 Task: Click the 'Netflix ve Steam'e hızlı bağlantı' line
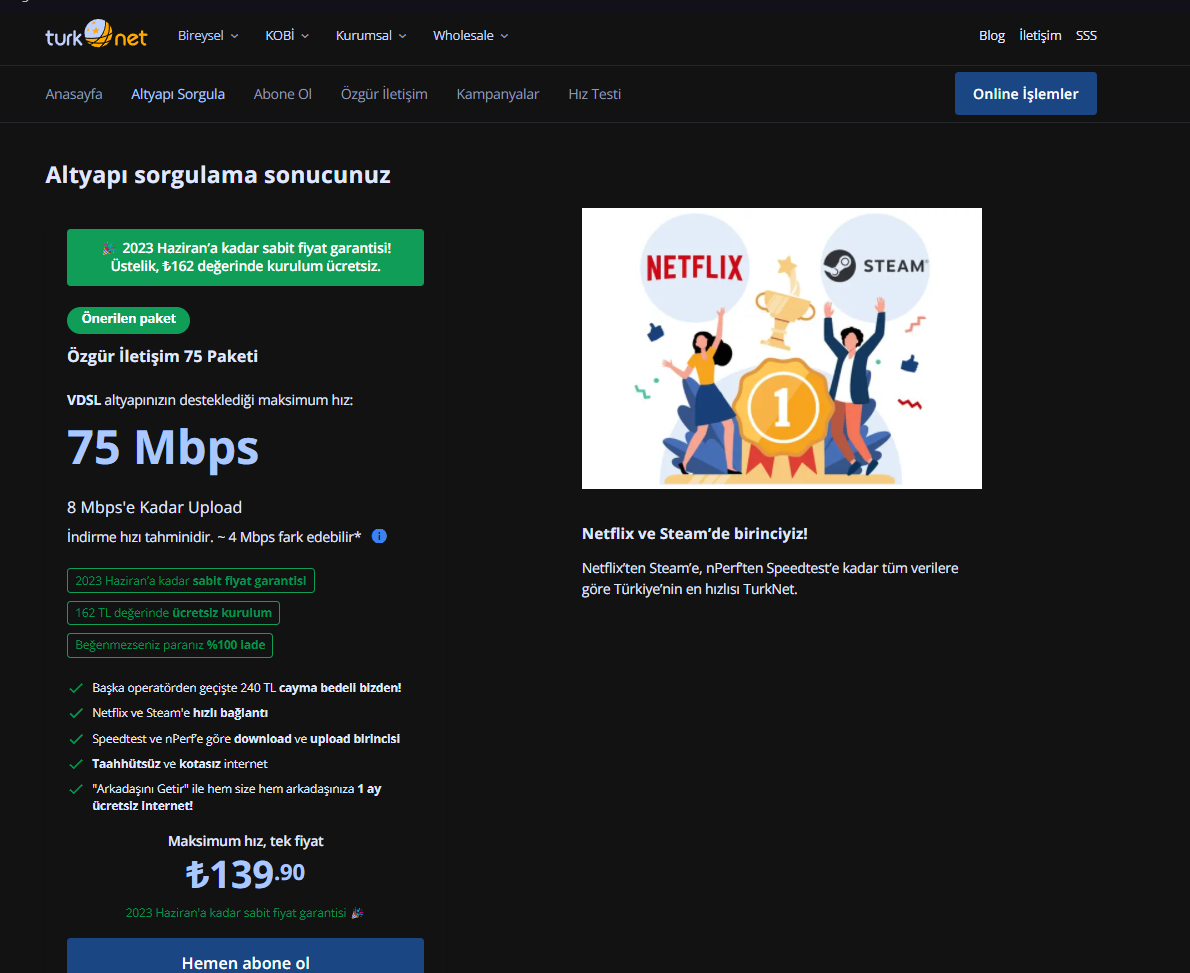point(180,713)
